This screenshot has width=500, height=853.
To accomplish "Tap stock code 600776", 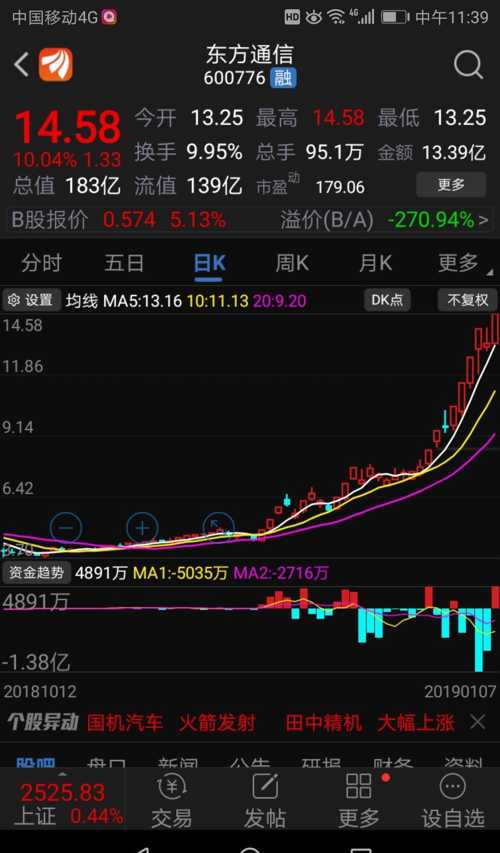I will point(234,78).
